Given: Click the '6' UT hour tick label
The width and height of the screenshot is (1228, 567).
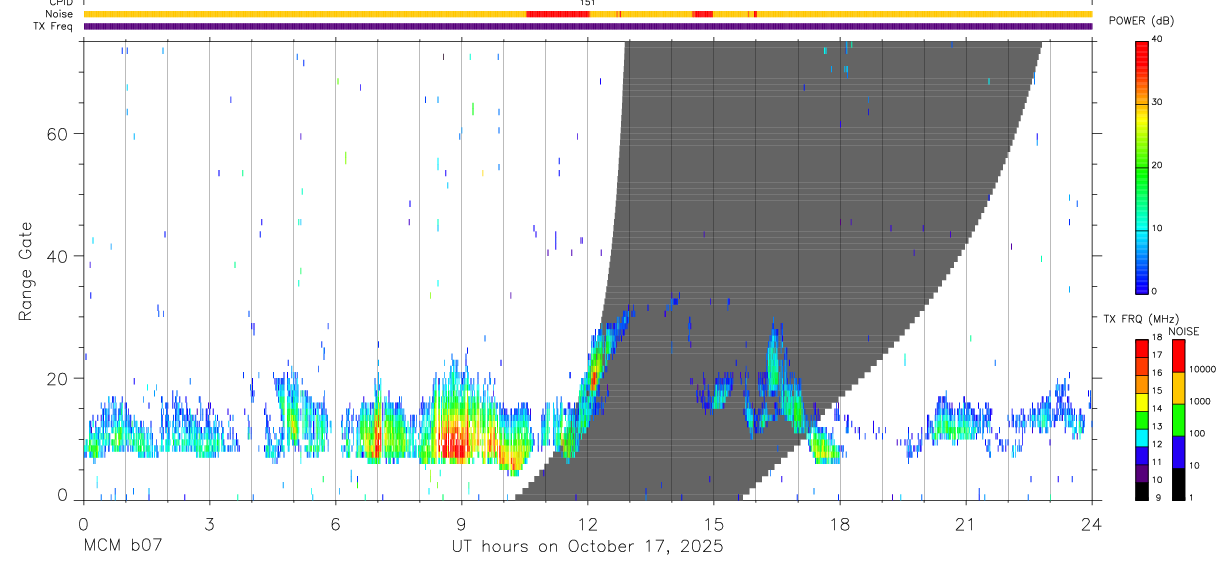Looking at the screenshot, I should [x=335, y=524].
